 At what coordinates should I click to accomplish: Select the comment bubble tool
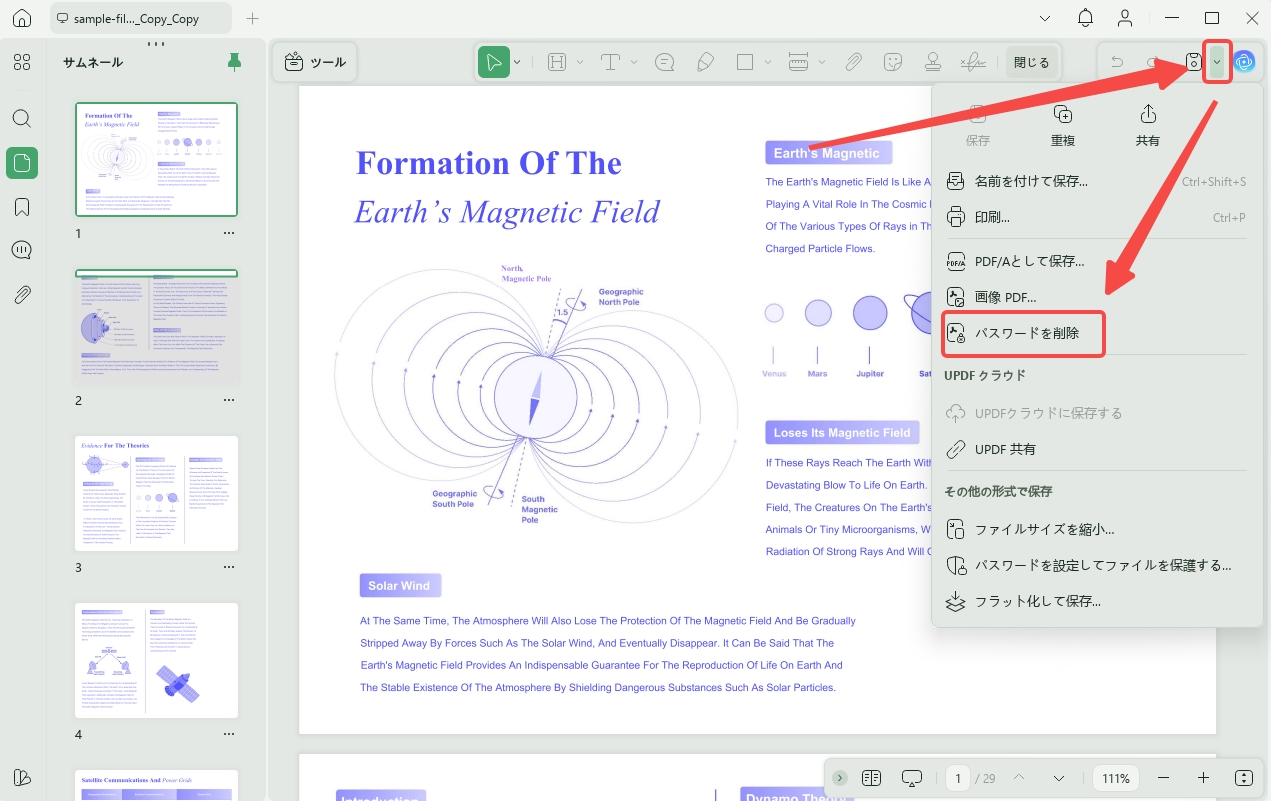point(664,62)
